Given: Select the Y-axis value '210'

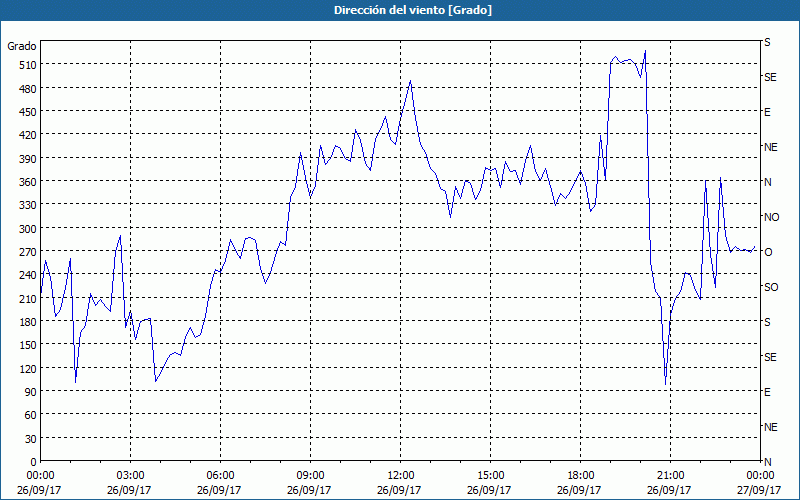Looking at the screenshot, I should 28,299.
